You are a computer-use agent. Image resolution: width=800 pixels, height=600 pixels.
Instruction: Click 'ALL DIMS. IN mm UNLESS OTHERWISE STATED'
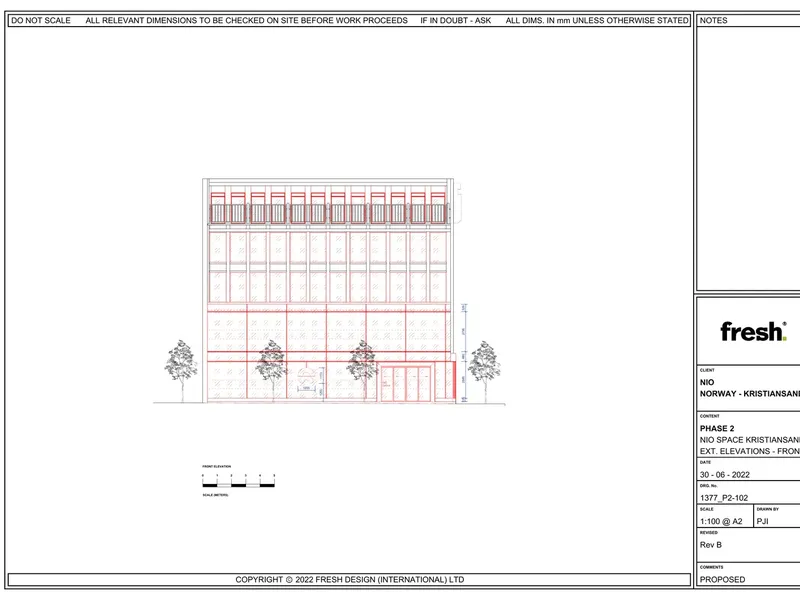click(x=597, y=20)
